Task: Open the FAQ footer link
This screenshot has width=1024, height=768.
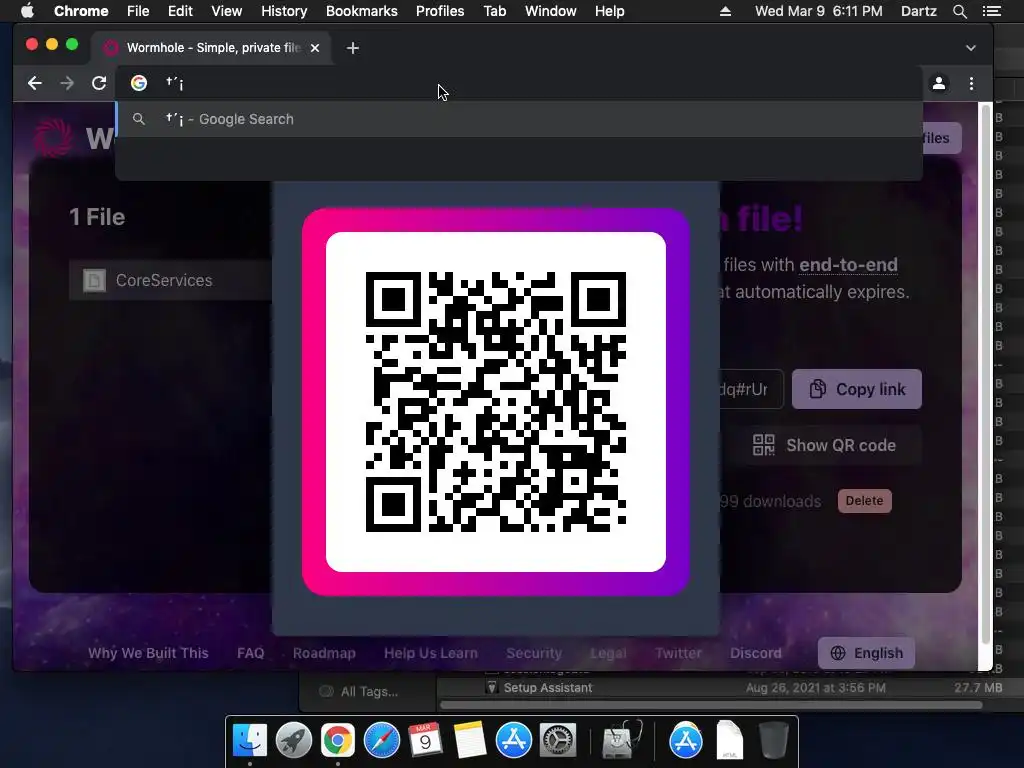Action: tap(251, 653)
